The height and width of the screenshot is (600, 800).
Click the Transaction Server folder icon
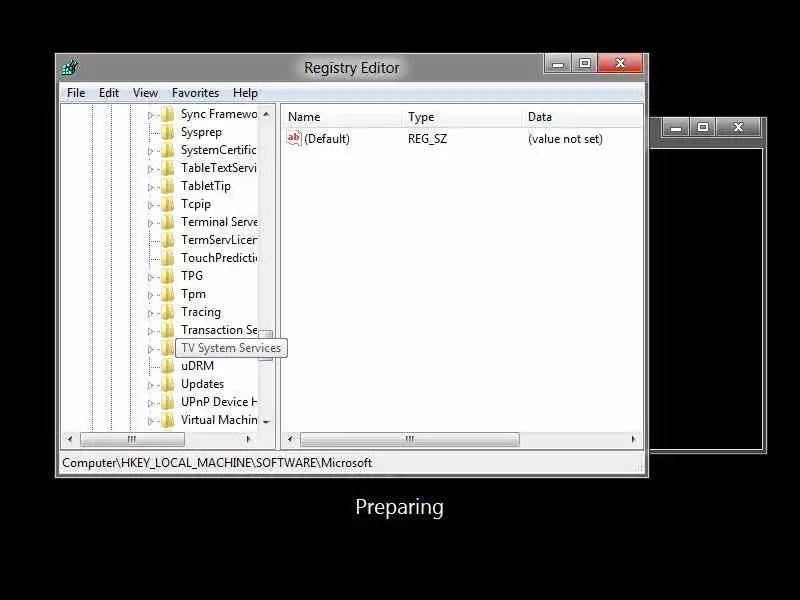(x=167, y=330)
